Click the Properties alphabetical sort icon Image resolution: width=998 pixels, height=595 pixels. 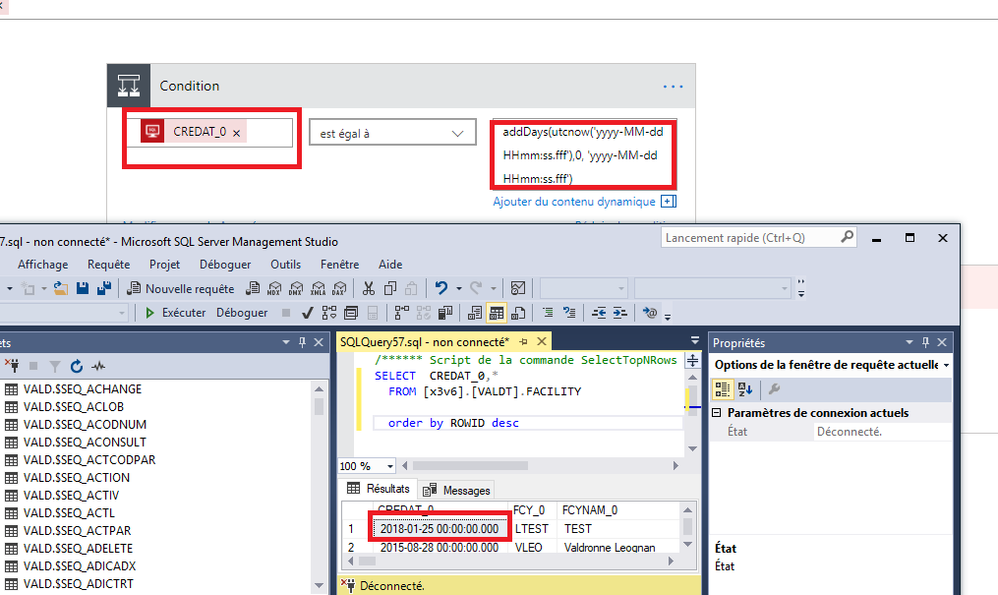click(745, 389)
